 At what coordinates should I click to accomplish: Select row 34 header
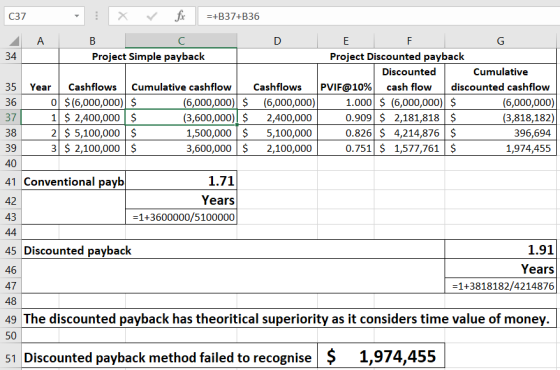(11, 56)
